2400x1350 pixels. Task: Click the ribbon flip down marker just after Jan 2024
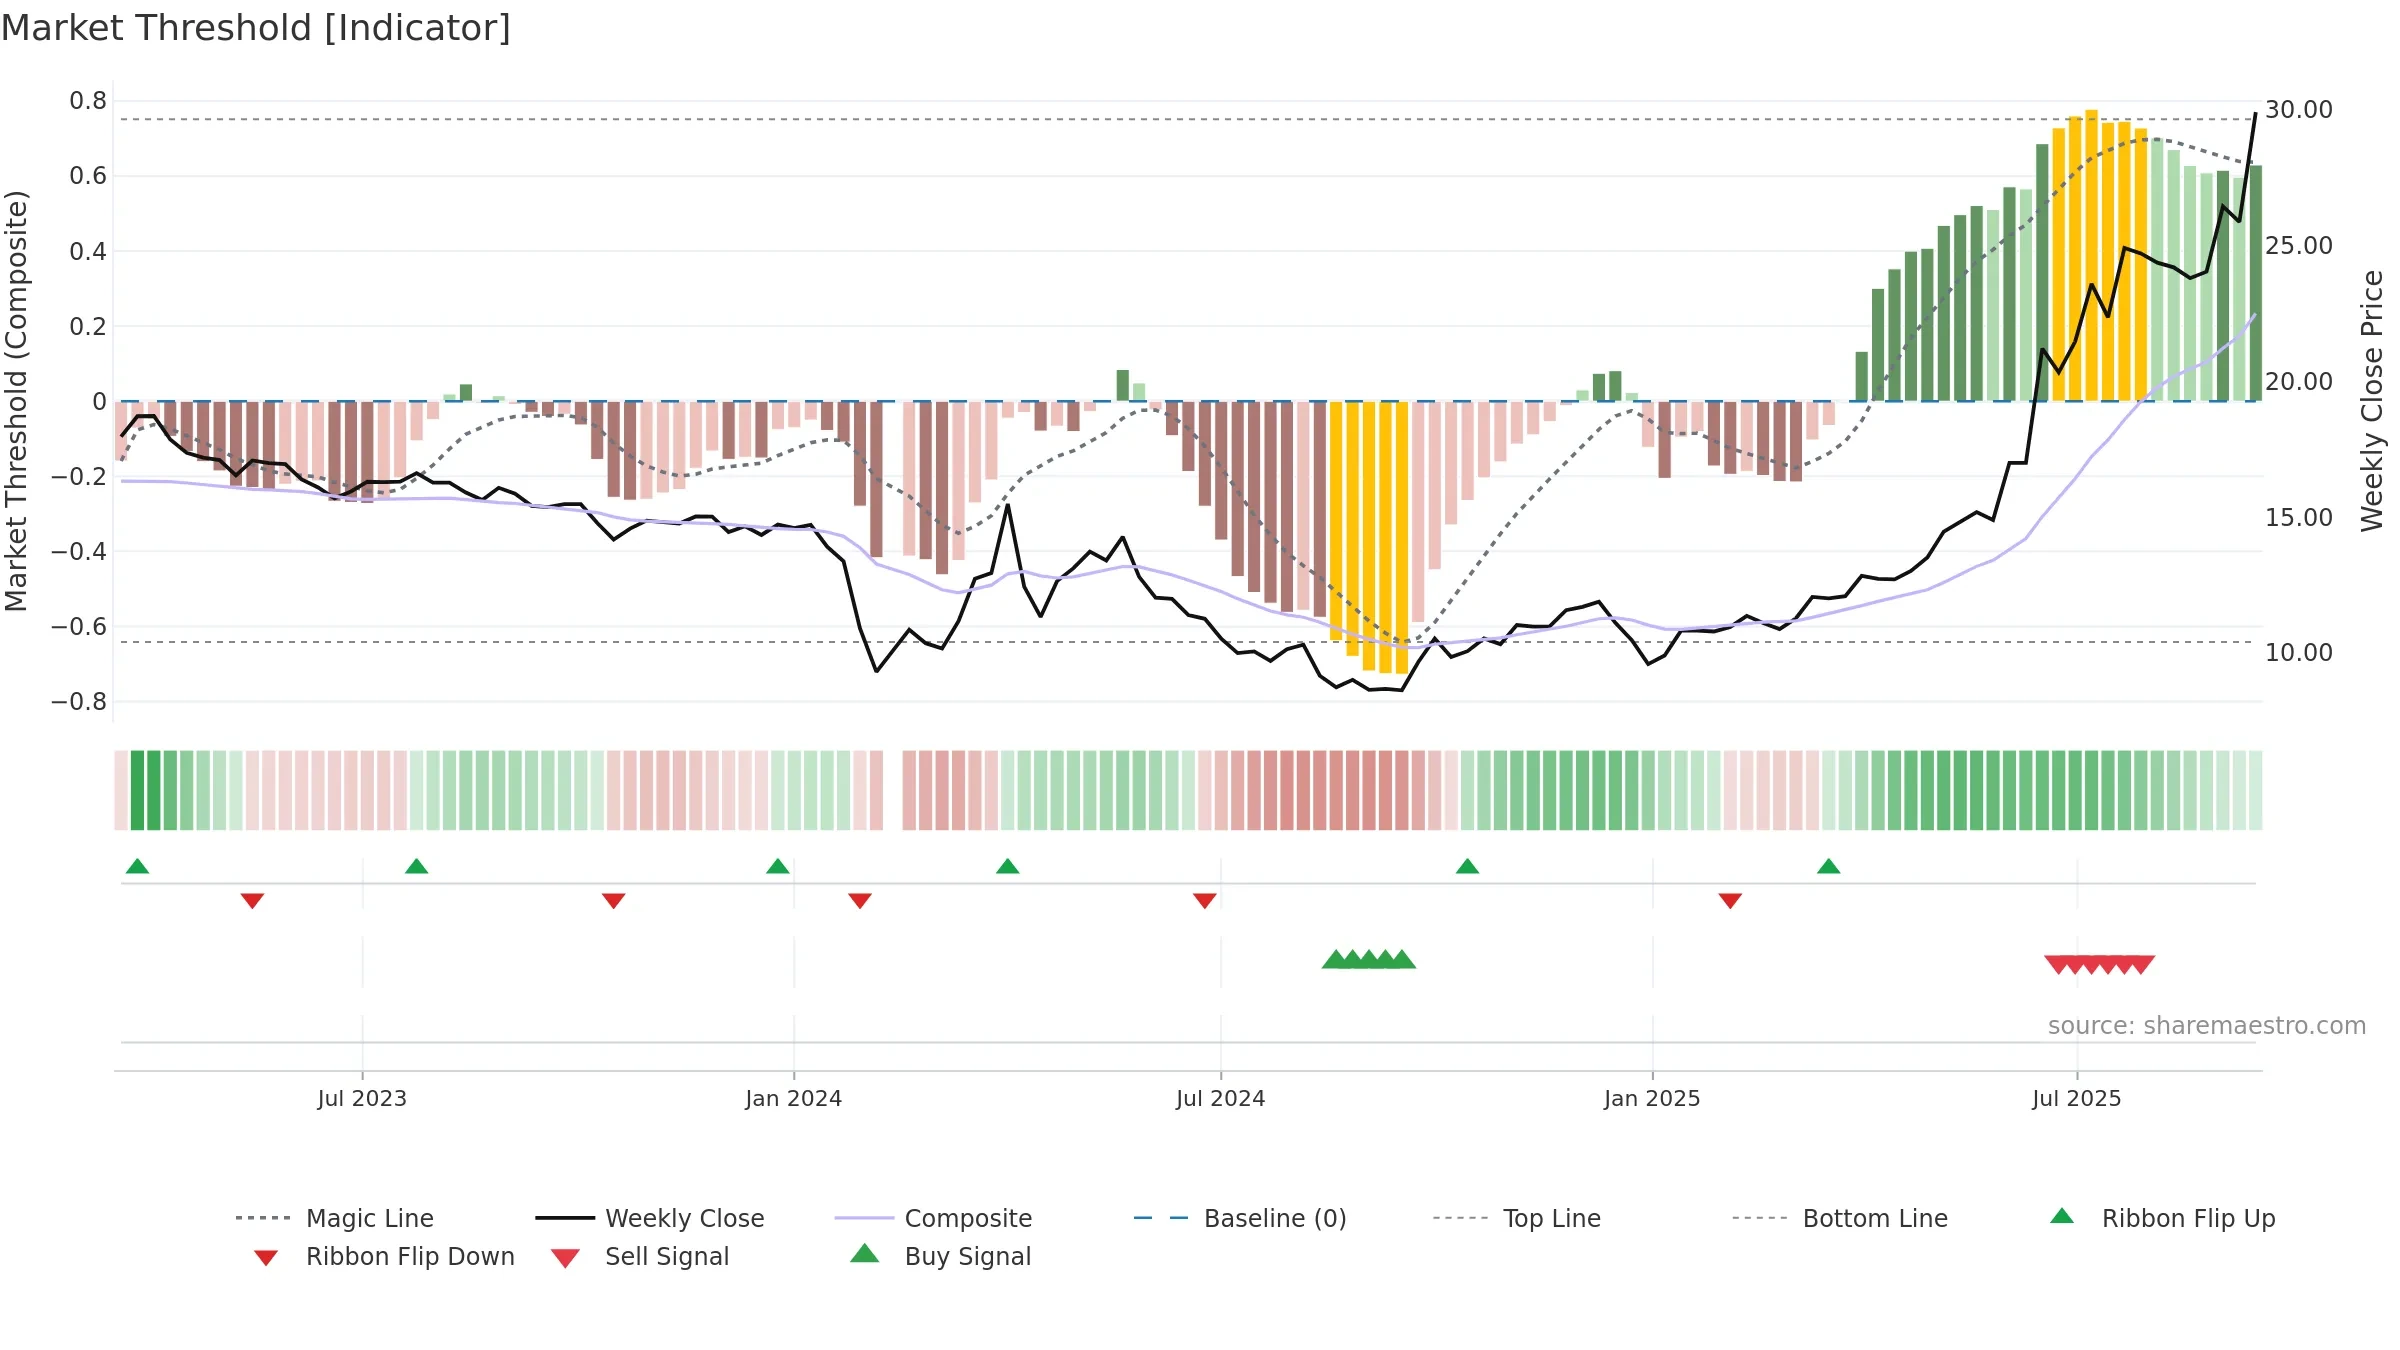click(x=860, y=901)
